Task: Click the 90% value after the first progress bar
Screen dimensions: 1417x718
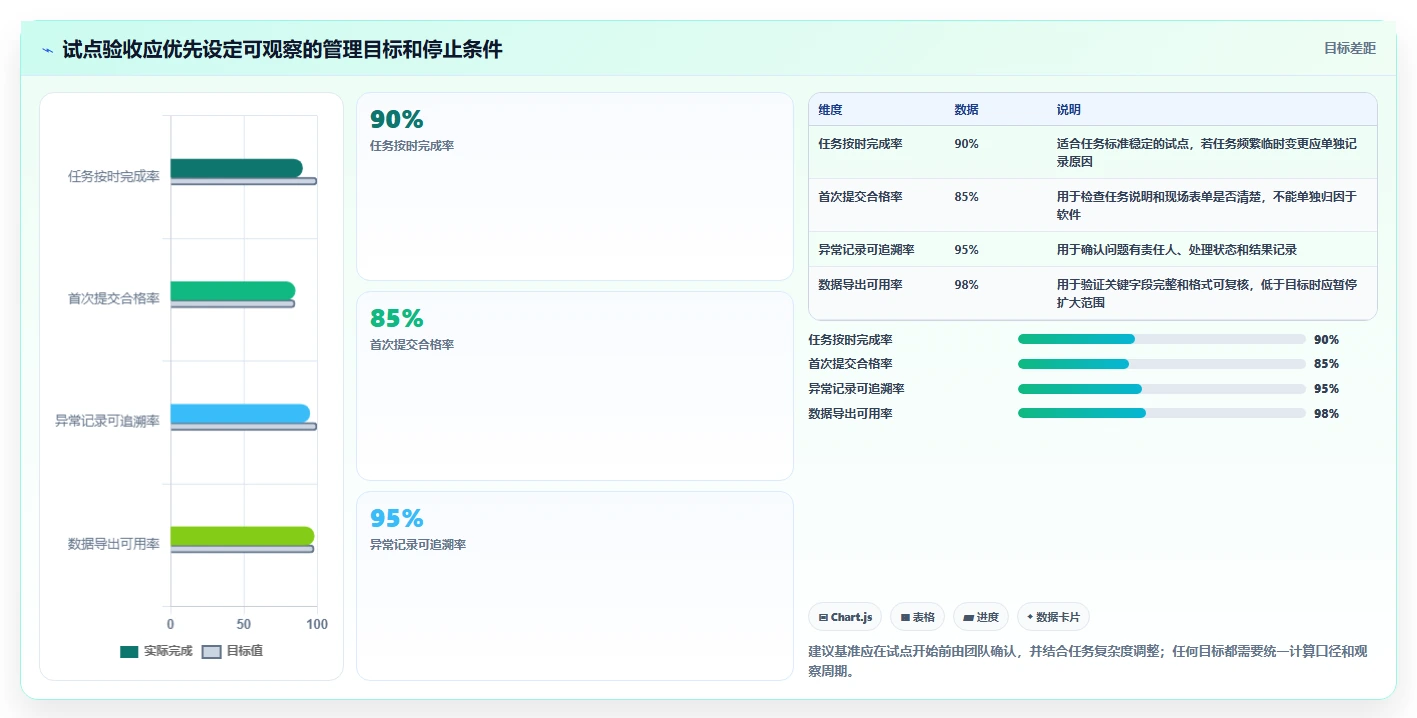Action: coord(1326,340)
